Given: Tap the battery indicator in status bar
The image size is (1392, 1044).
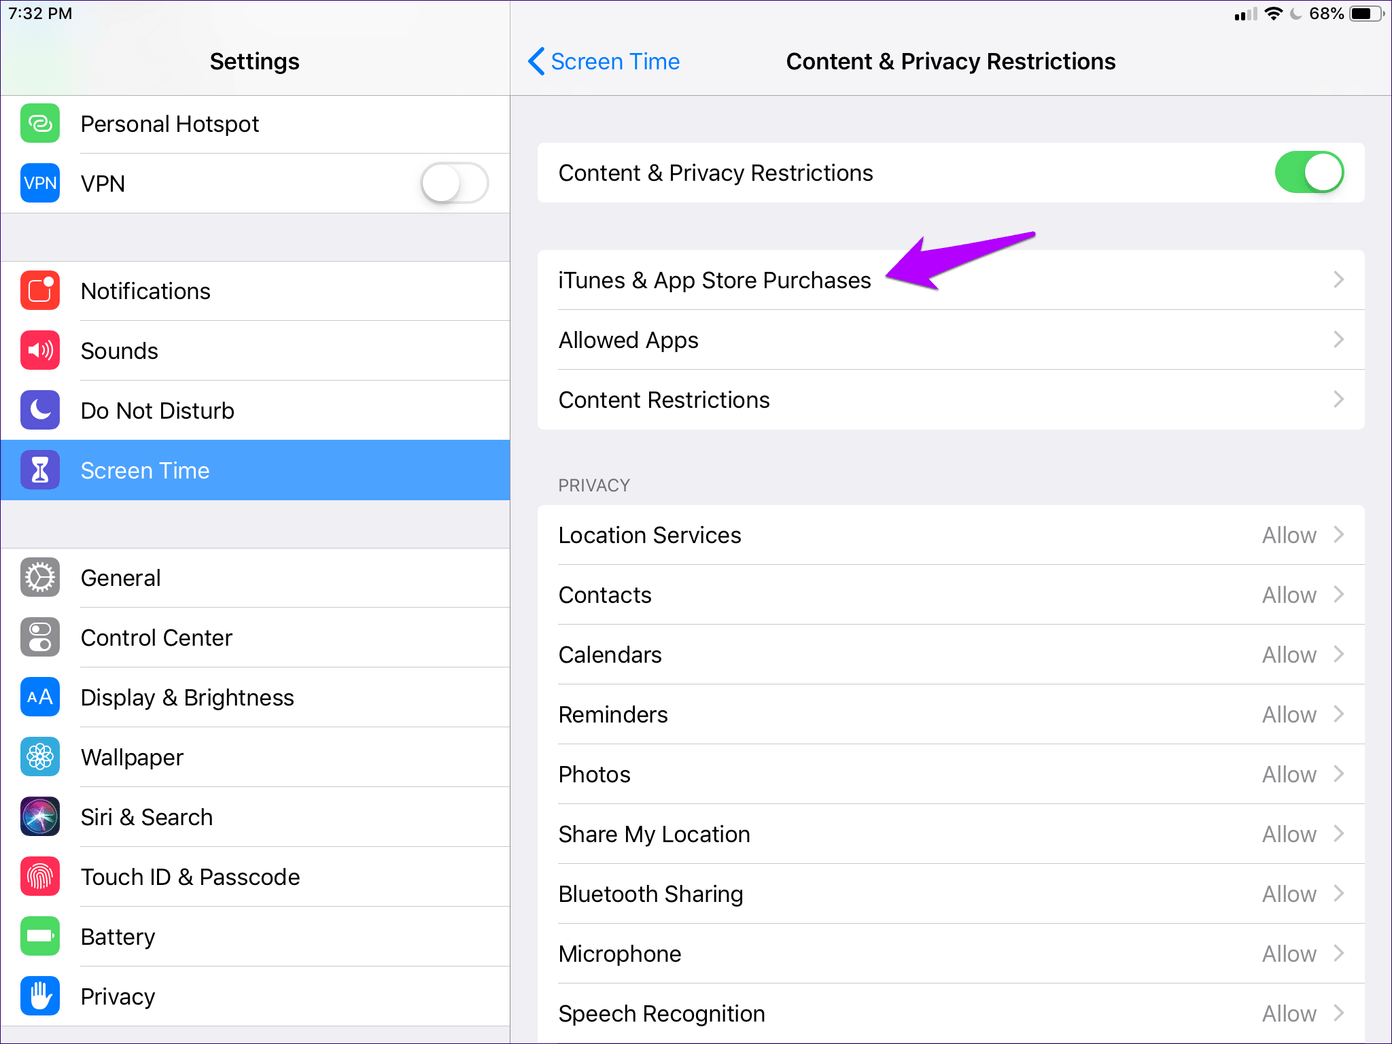Looking at the screenshot, I should (x=1365, y=14).
